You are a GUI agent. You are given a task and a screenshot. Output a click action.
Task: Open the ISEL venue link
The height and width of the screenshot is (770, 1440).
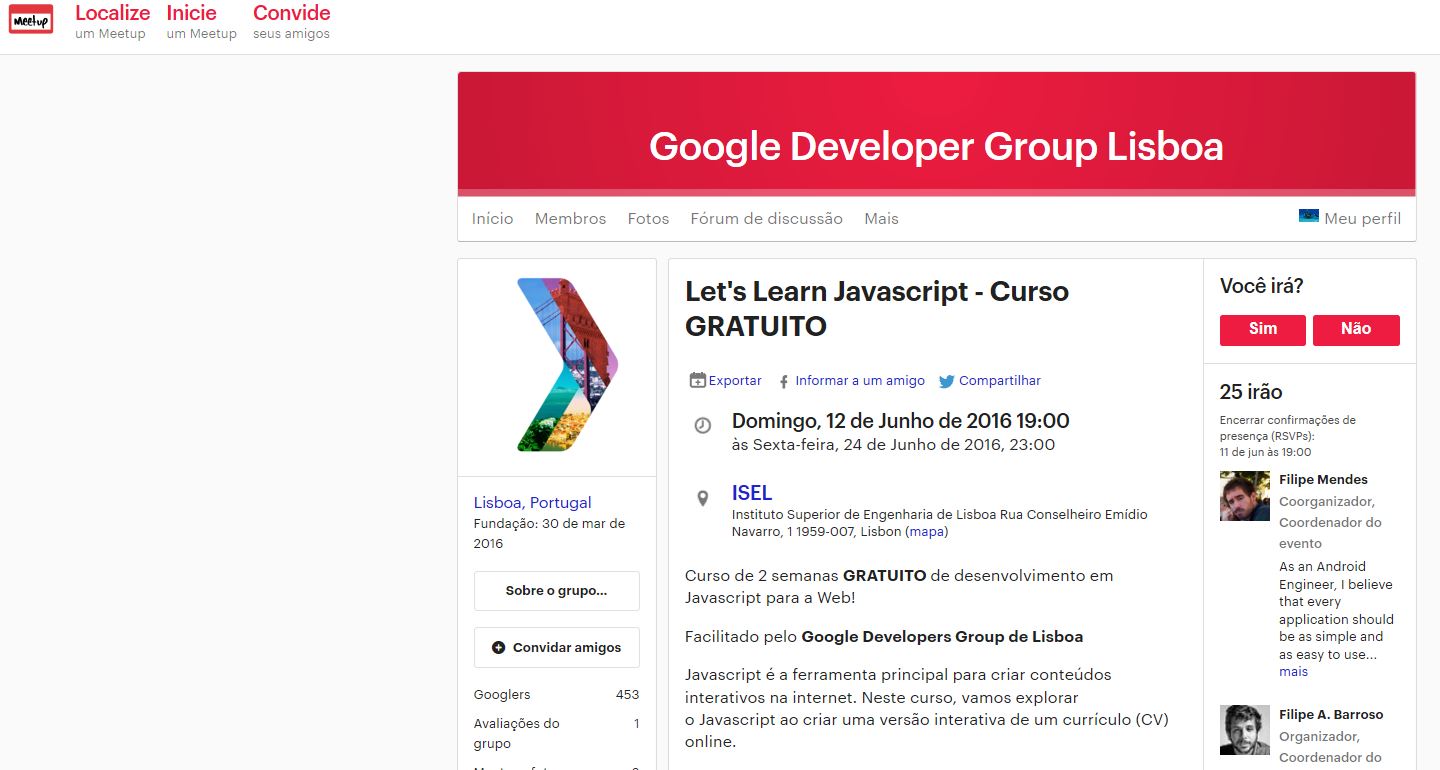[752, 493]
